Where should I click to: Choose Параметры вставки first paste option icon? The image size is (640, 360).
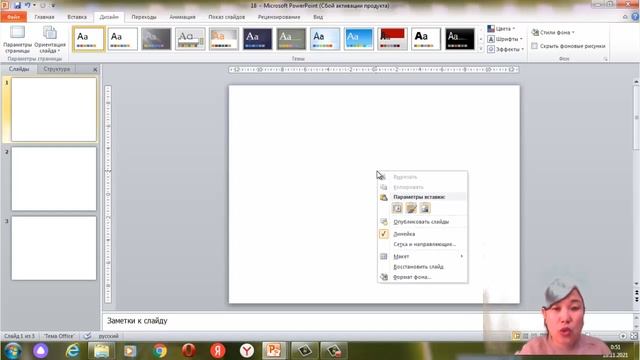[397, 208]
